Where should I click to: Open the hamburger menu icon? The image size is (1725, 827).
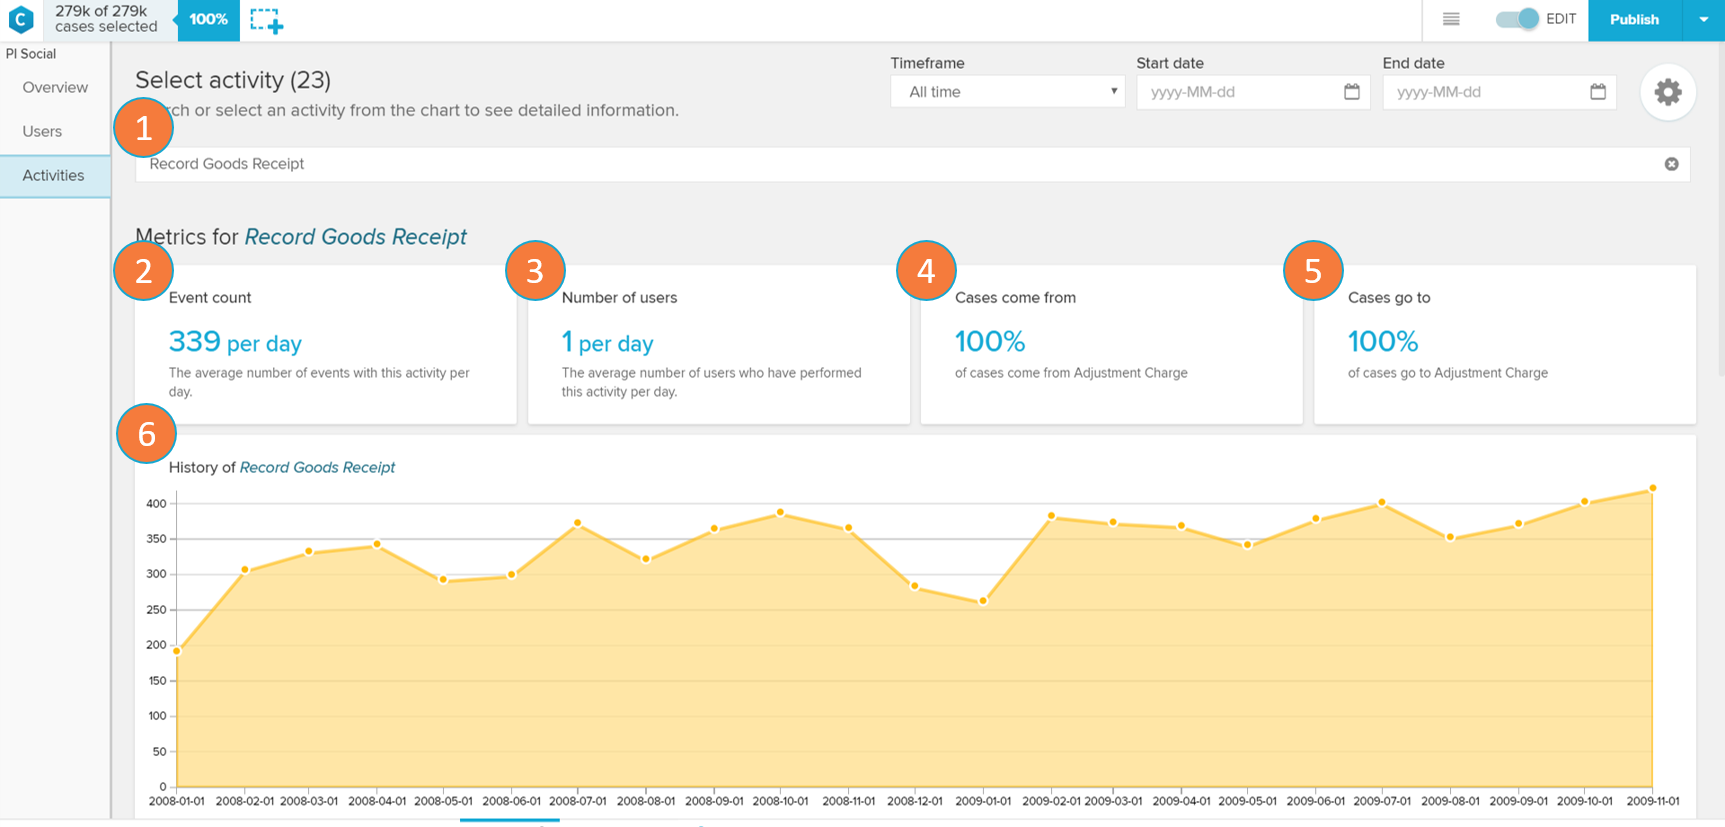click(x=1451, y=20)
